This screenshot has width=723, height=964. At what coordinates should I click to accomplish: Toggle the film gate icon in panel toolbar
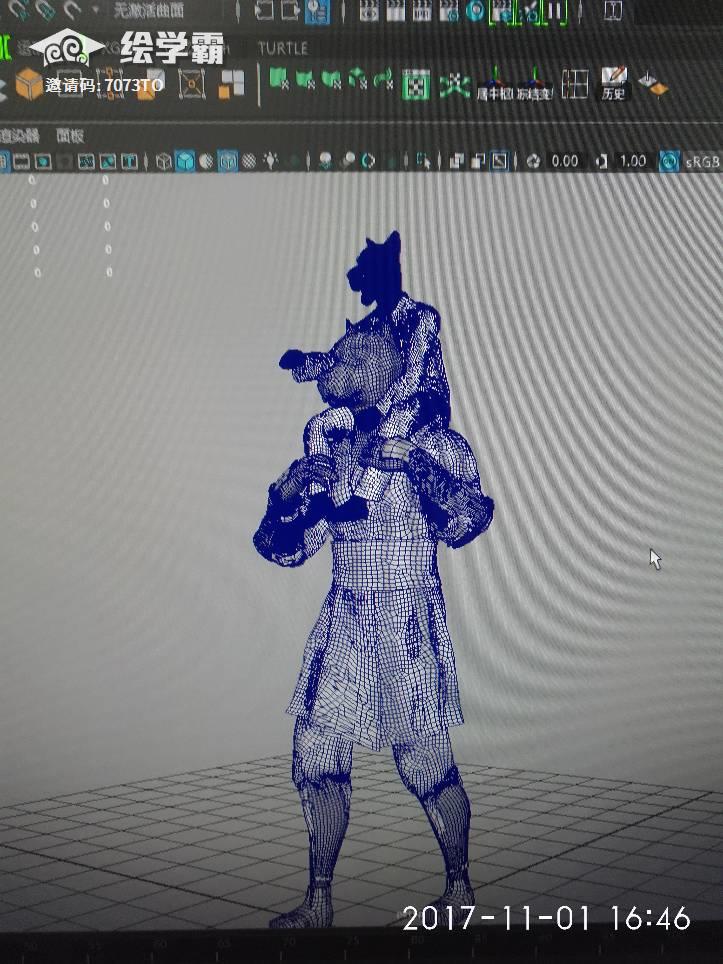pyautogui.click(x=22, y=162)
